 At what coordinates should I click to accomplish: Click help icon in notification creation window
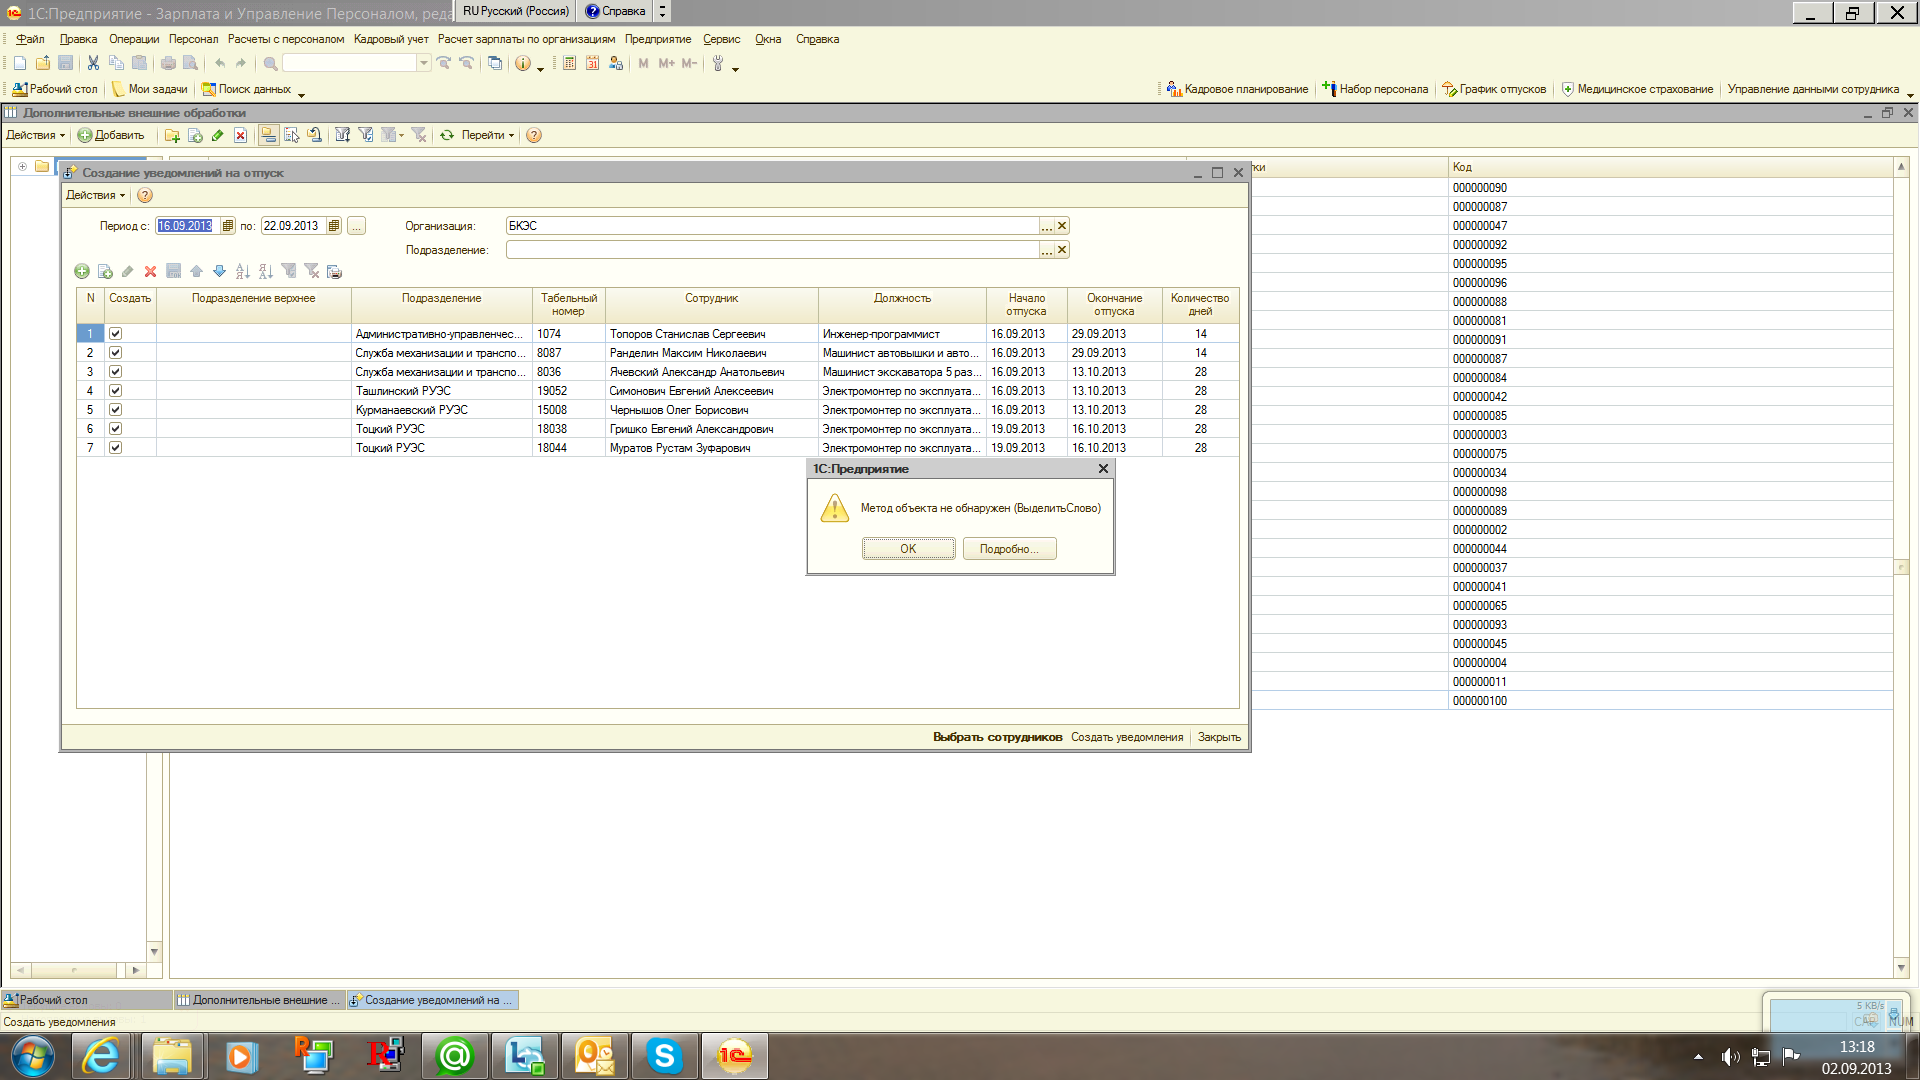[145, 195]
